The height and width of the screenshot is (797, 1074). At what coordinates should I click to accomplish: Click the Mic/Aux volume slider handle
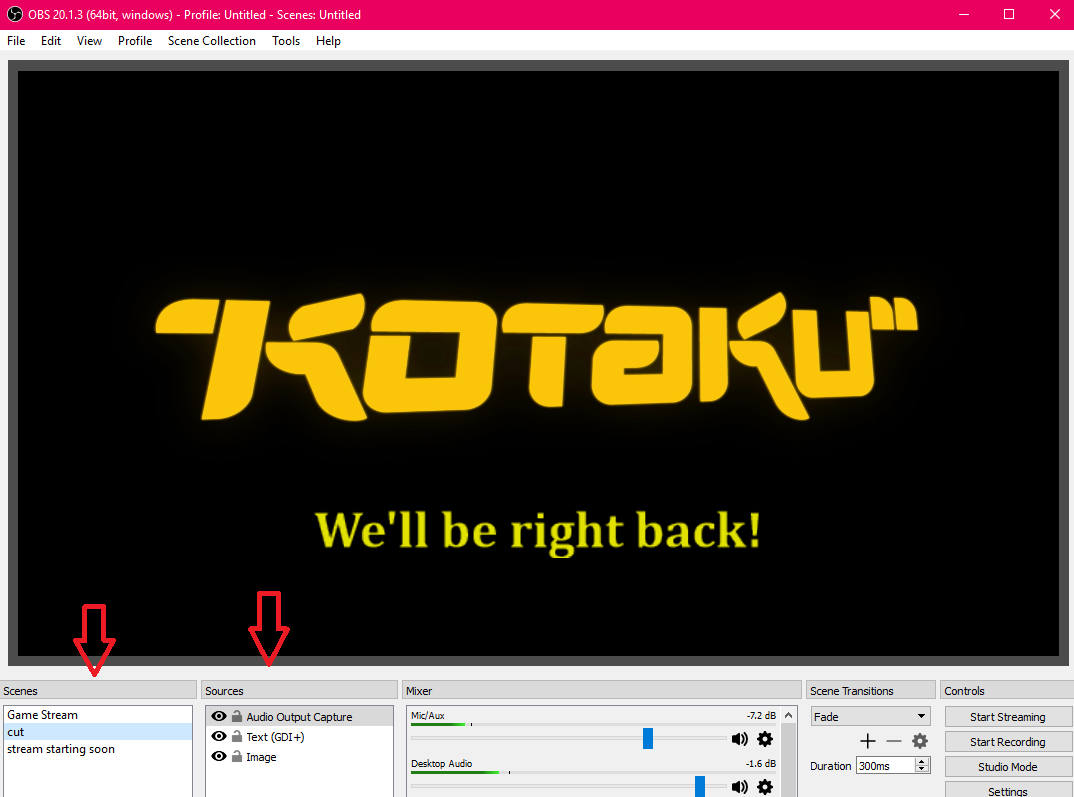click(648, 738)
